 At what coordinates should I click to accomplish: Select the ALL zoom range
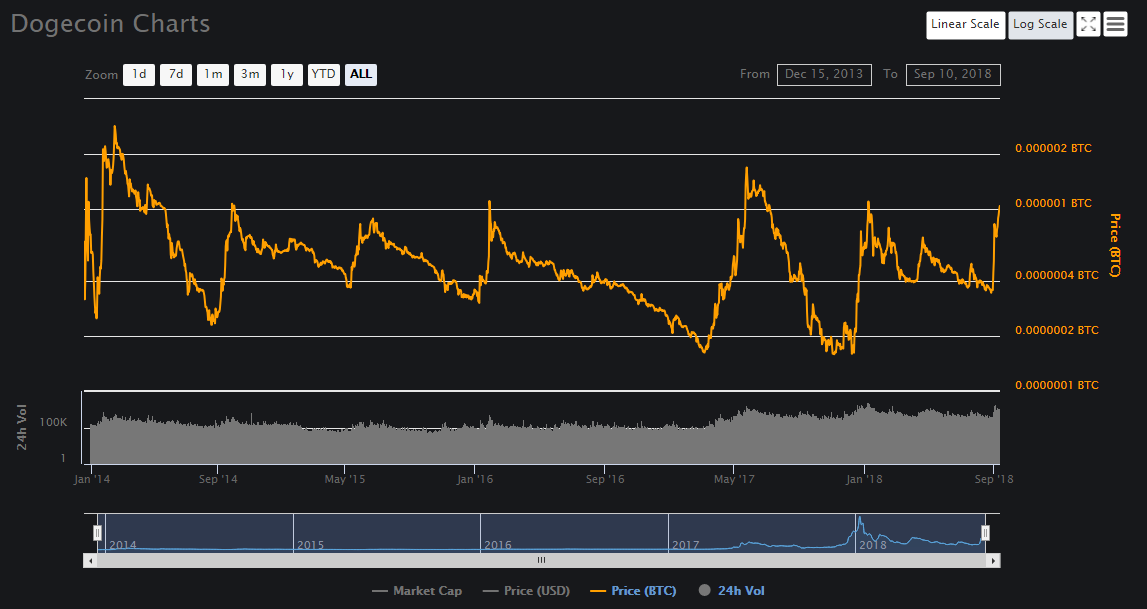(361, 75)
